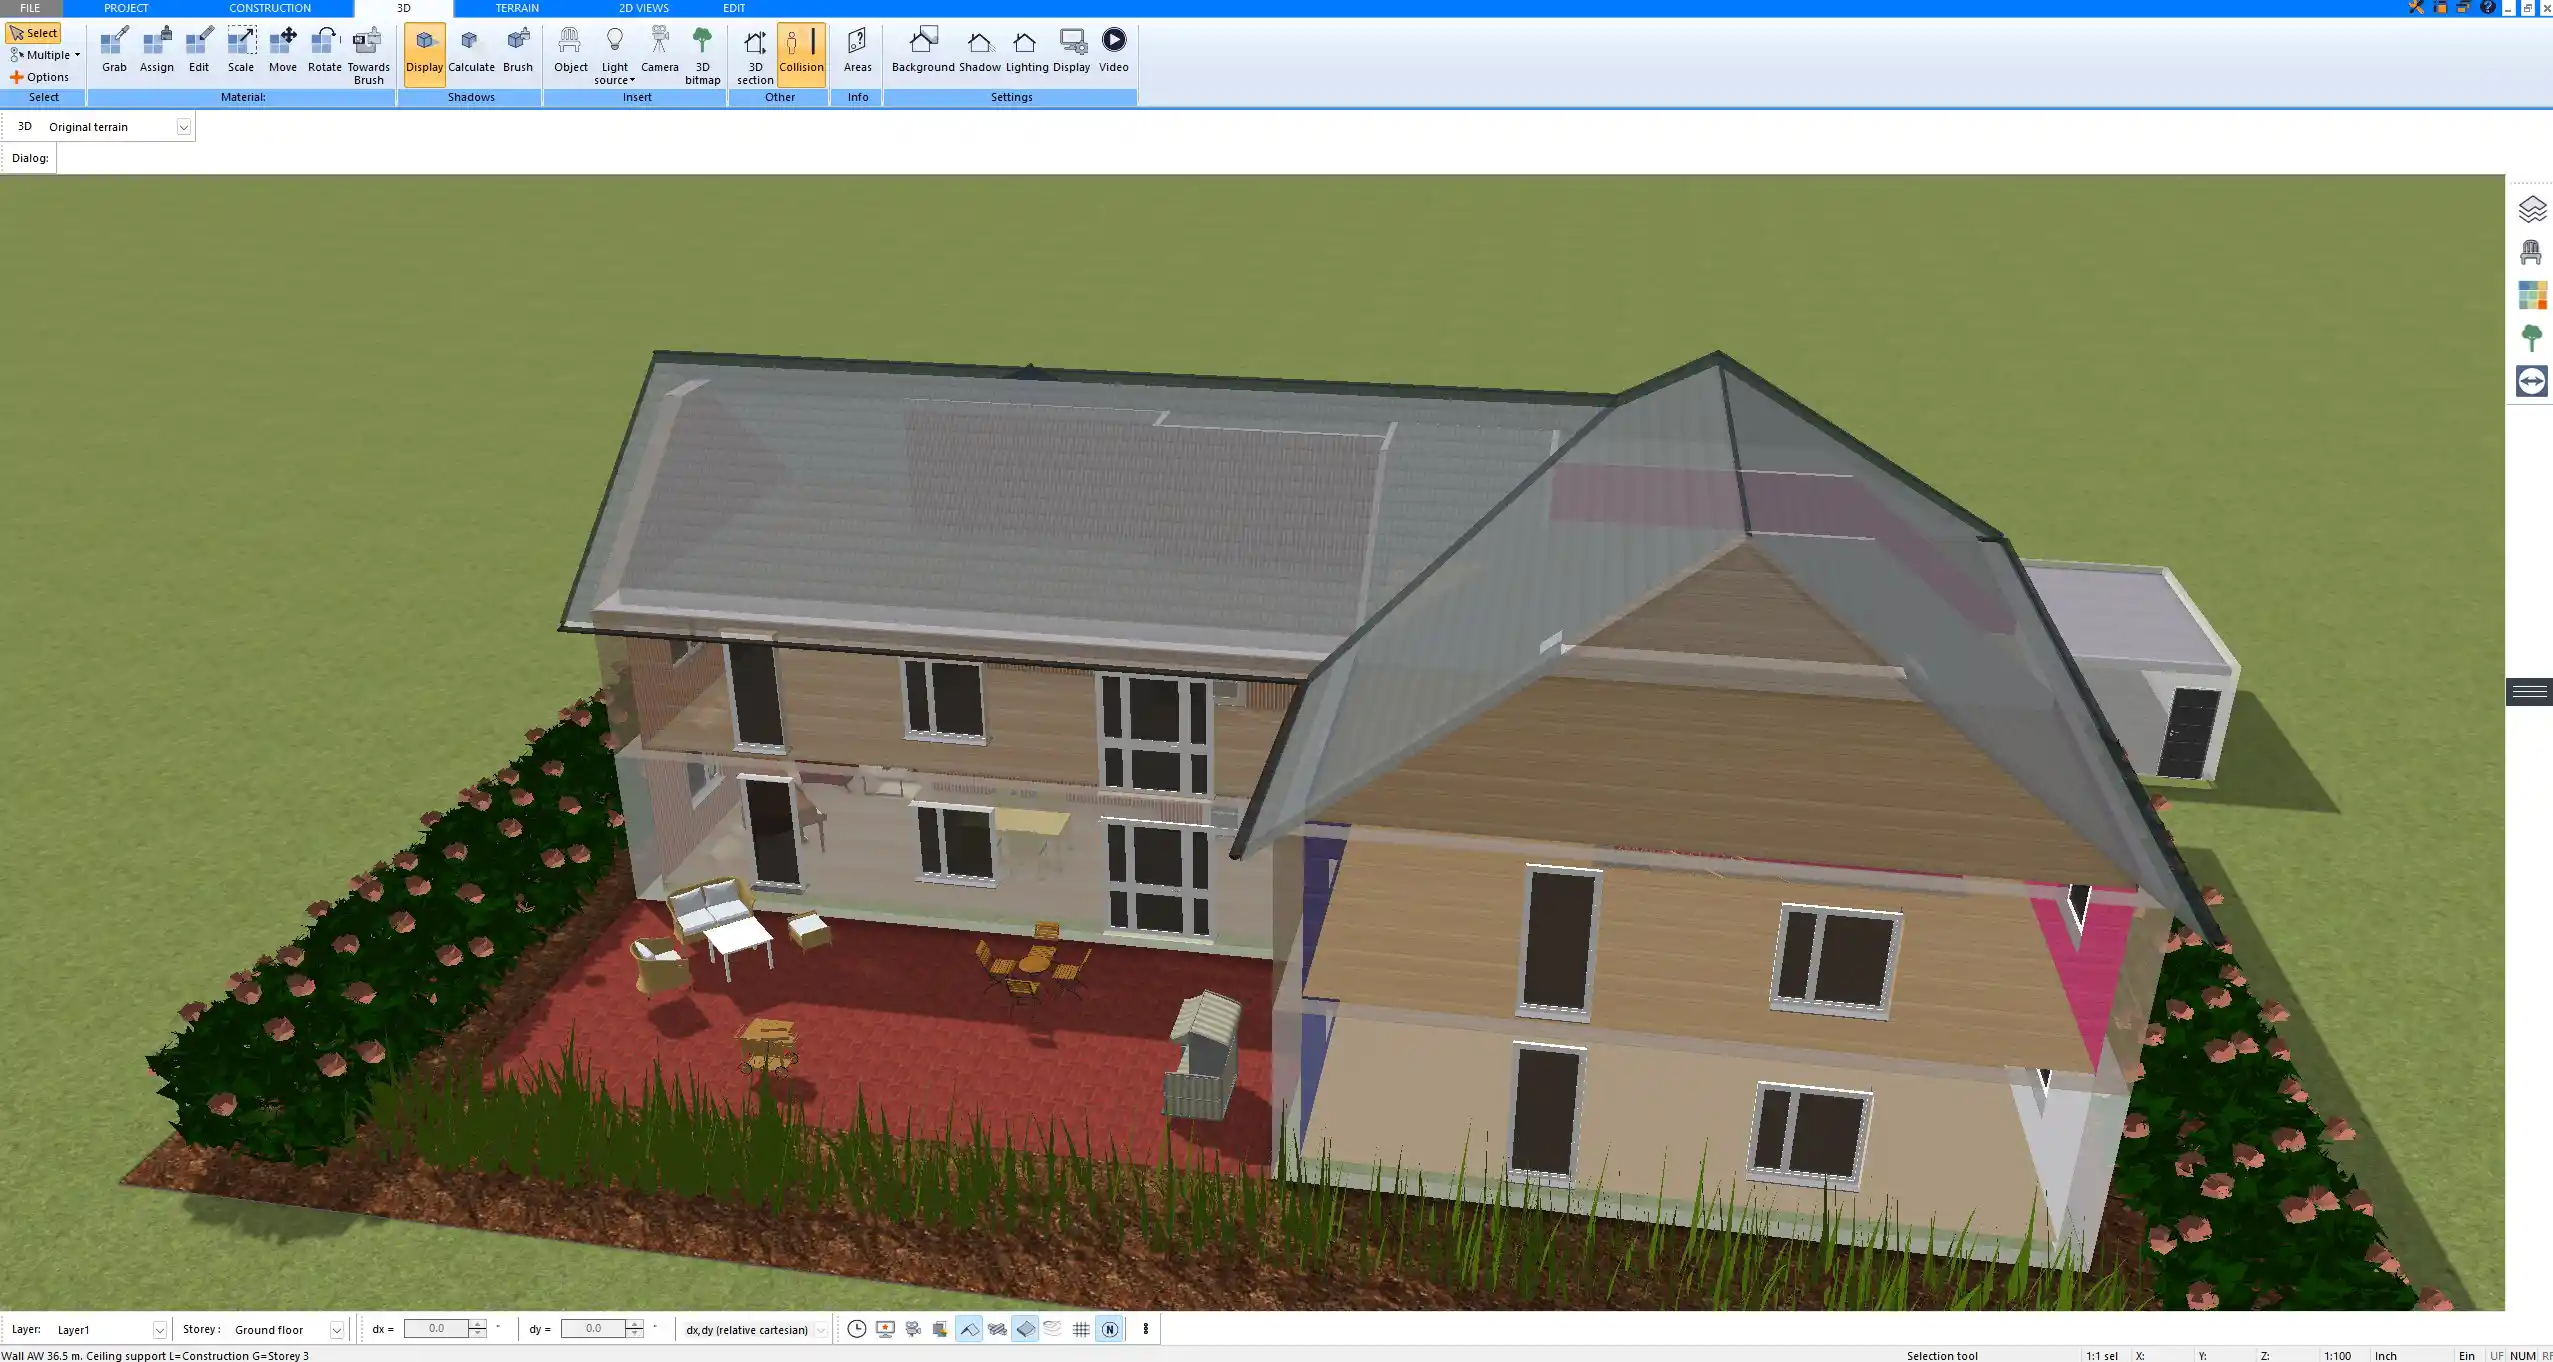Toggle the North arrow indicator
2553x1362 pixels.
coord(1110,1329)
